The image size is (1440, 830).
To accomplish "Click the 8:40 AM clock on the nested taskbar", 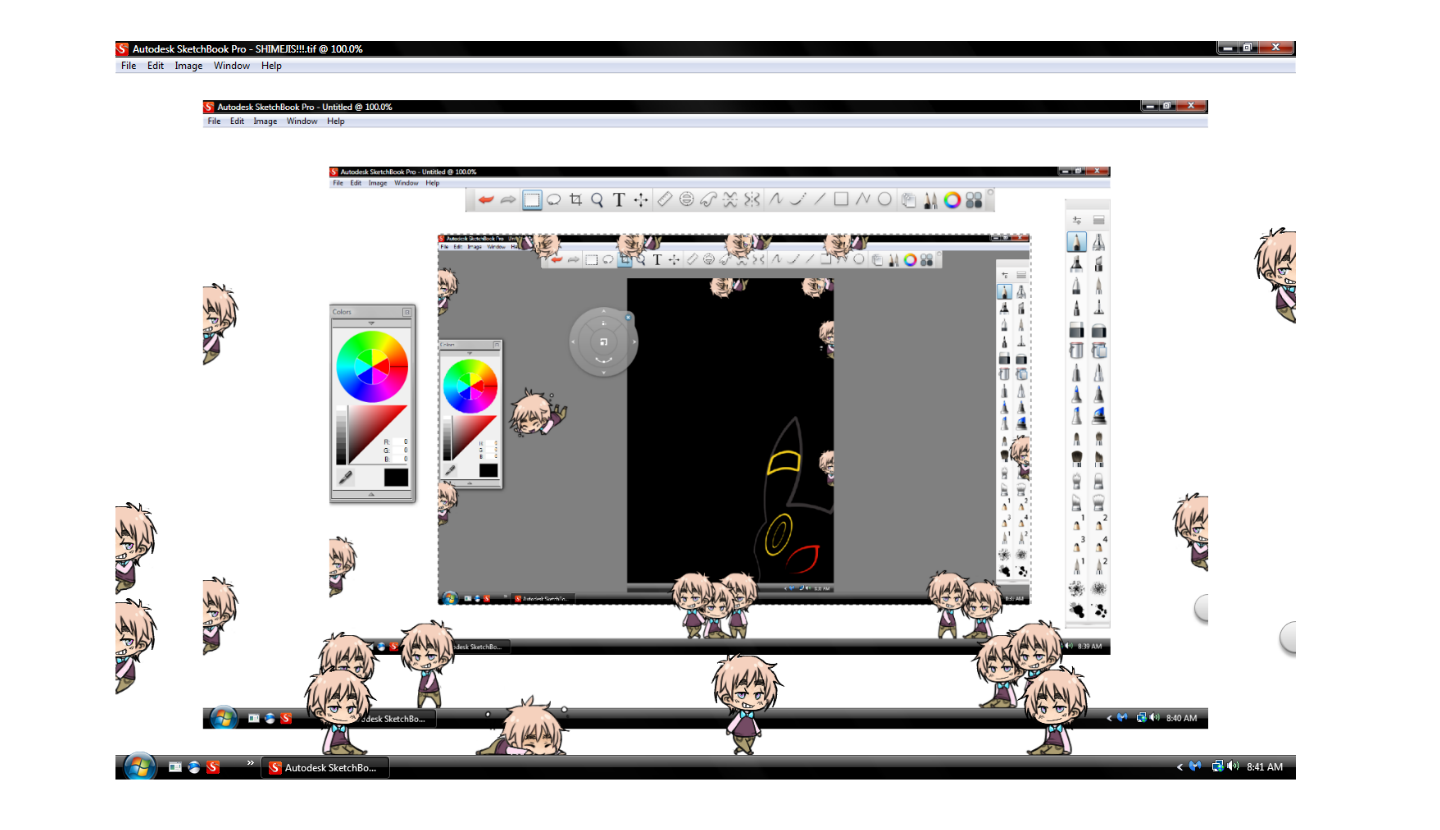I will 1181,718.
